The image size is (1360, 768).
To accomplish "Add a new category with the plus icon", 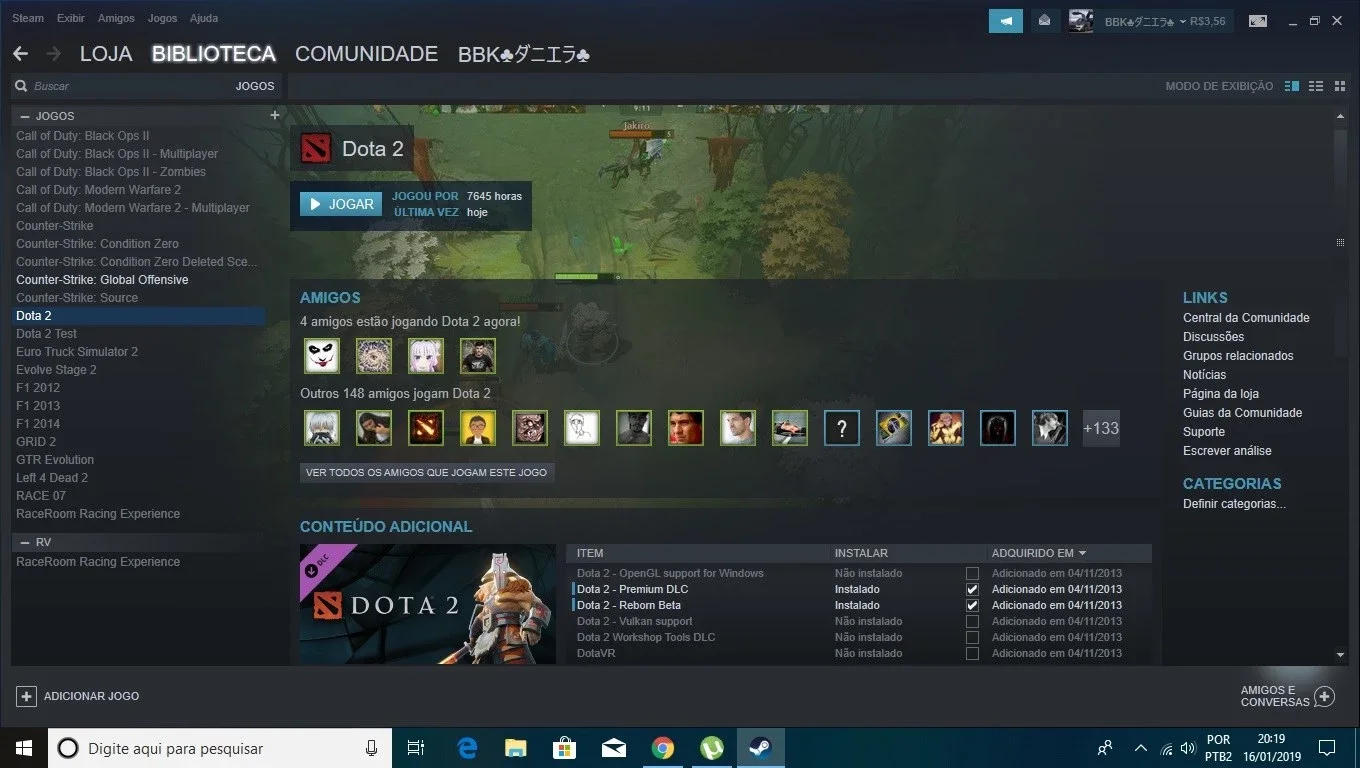I will [x=275, y=115].
